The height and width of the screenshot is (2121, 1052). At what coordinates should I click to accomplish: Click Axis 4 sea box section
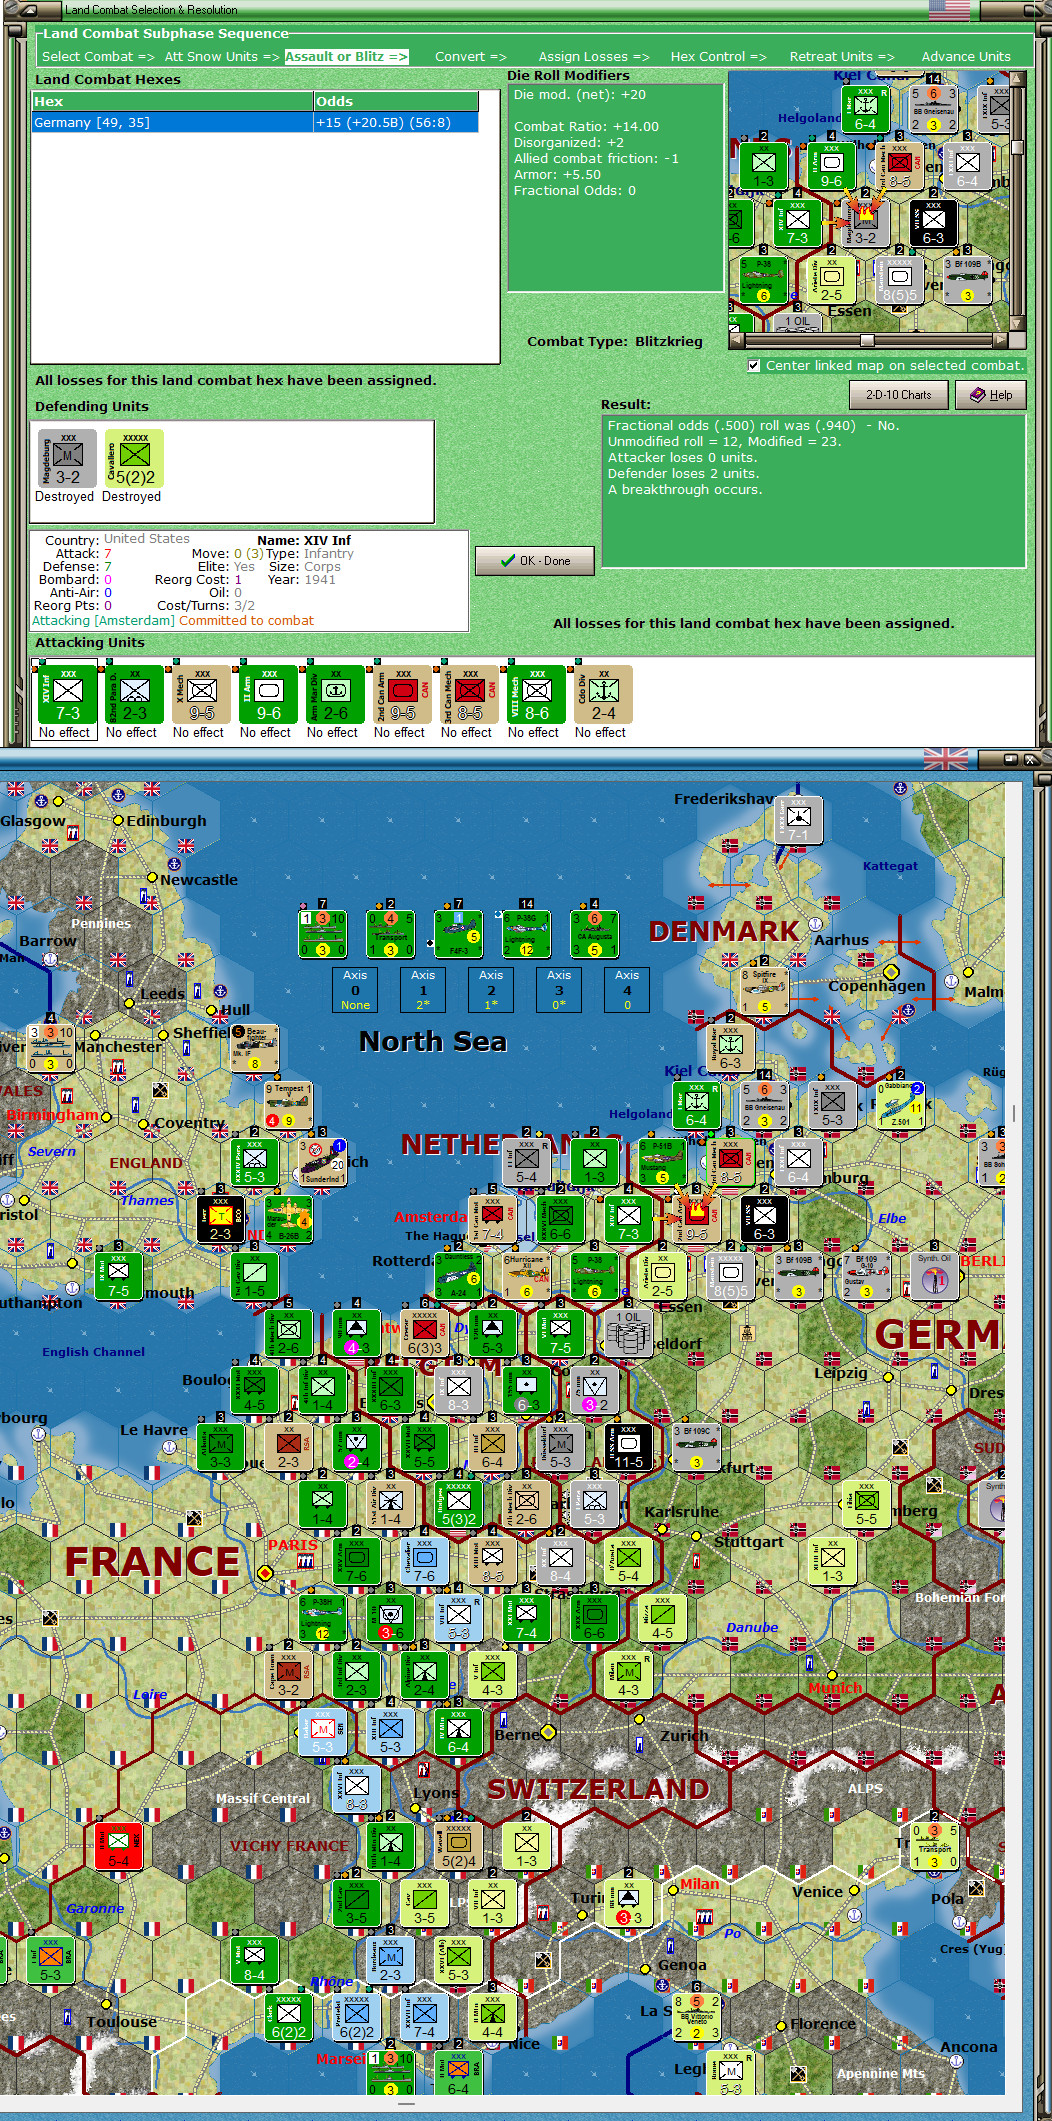(x=627, y=990)
